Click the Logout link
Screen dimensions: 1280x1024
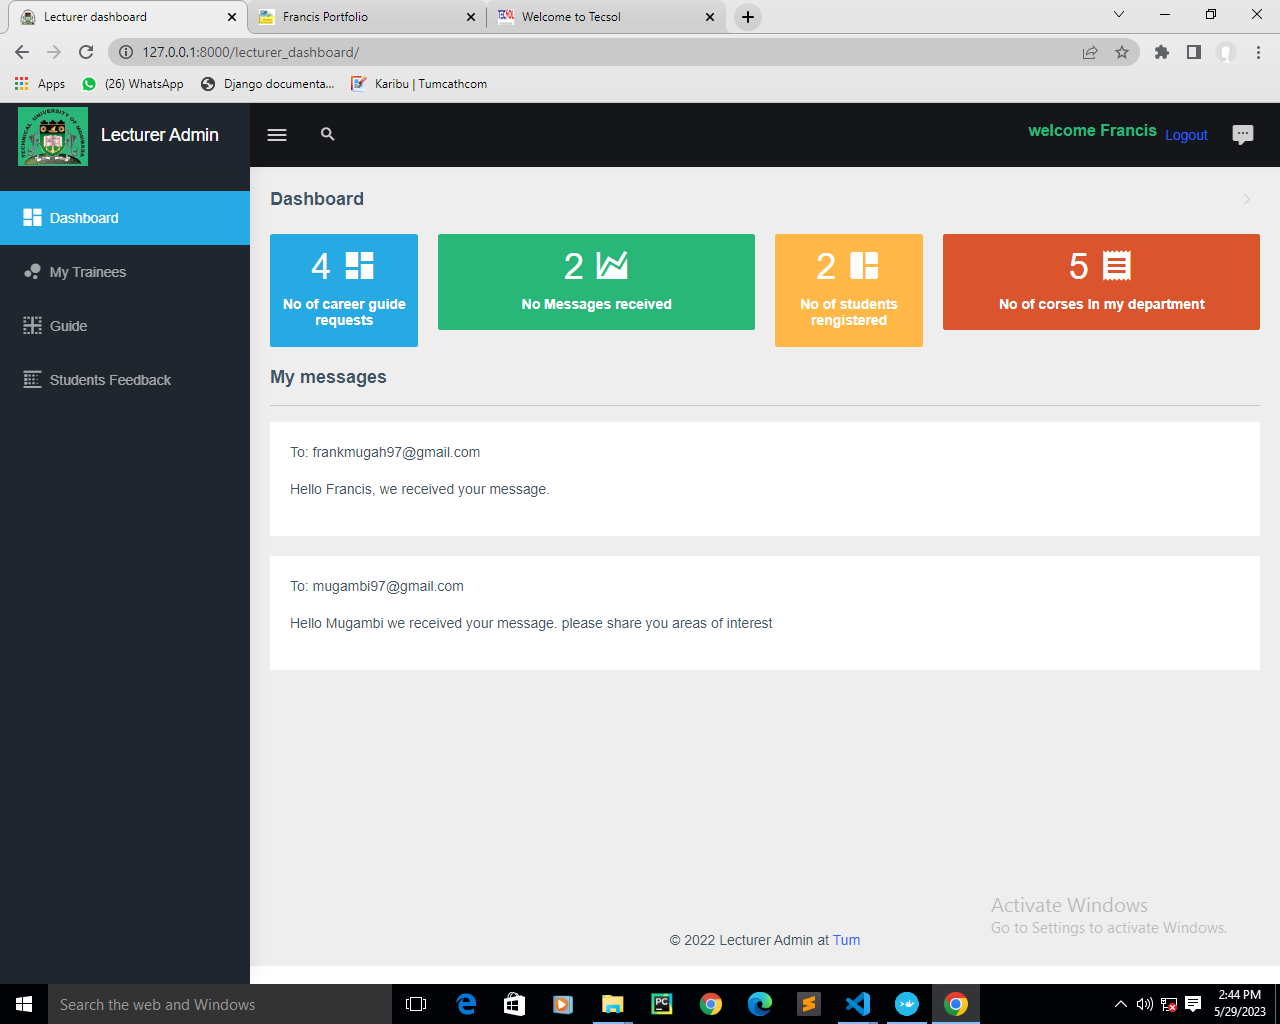pyautogui.click(x=1186, y=135)
